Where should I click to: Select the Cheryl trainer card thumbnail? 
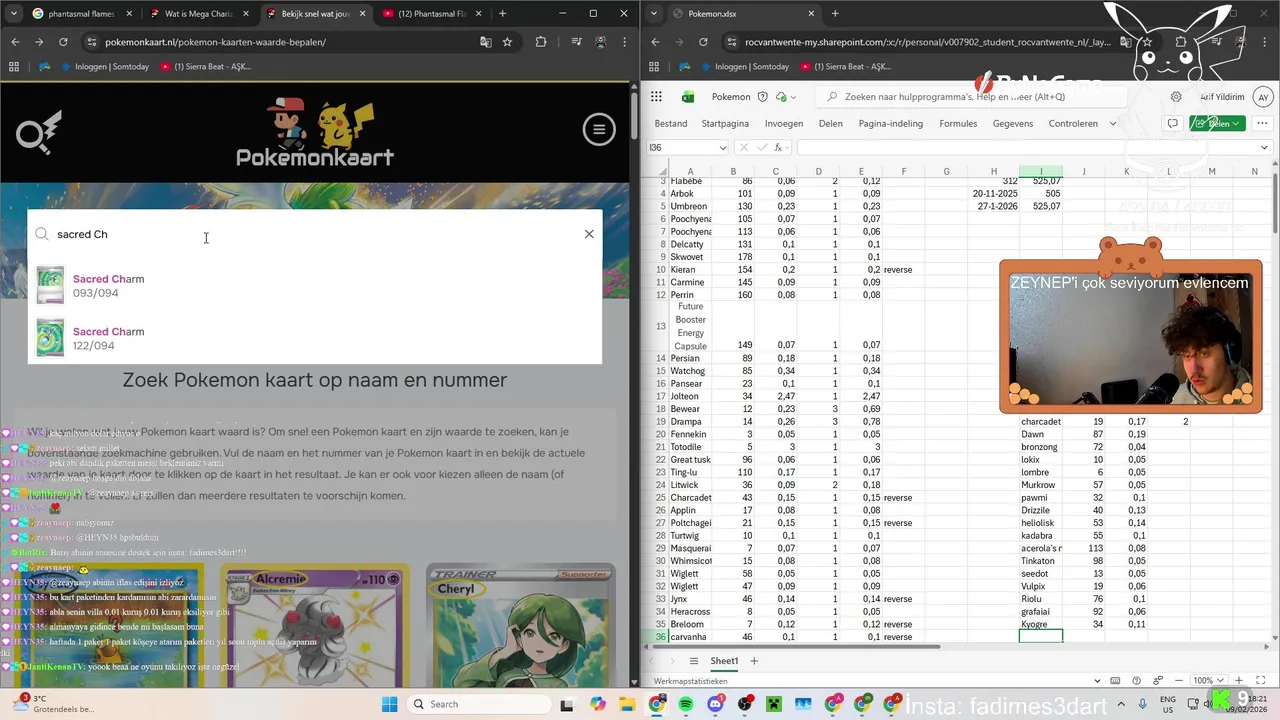pos(519,625)
